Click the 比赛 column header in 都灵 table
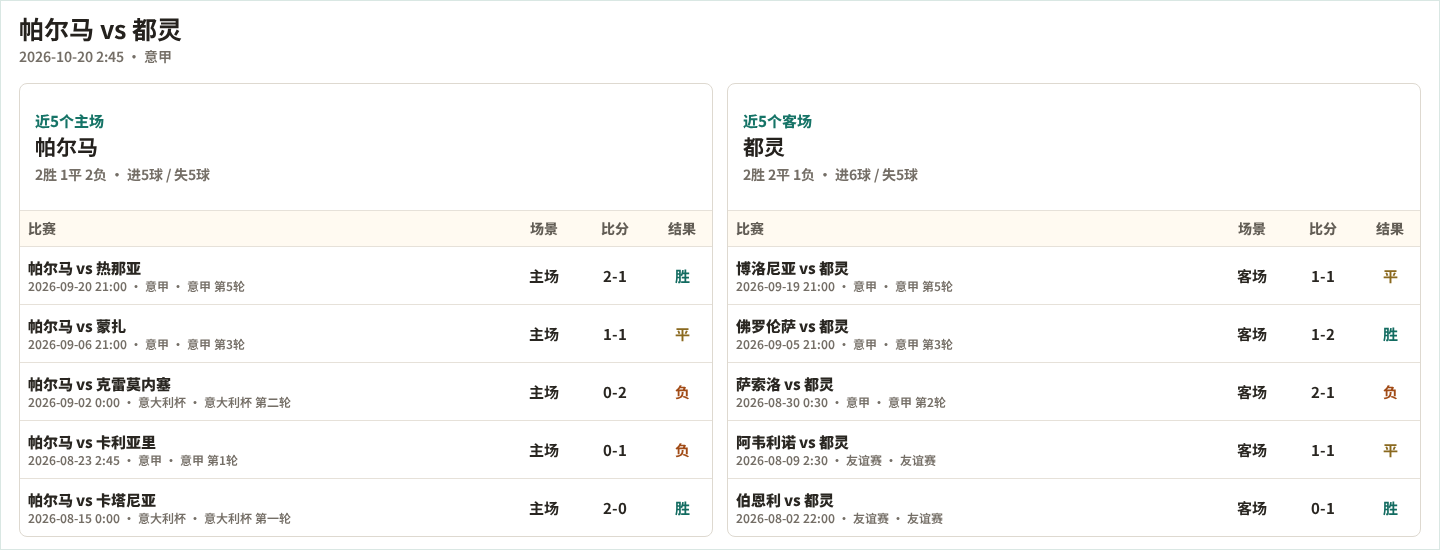The image size is (1440, 550). pyautogui.click(x=750, y=229)
